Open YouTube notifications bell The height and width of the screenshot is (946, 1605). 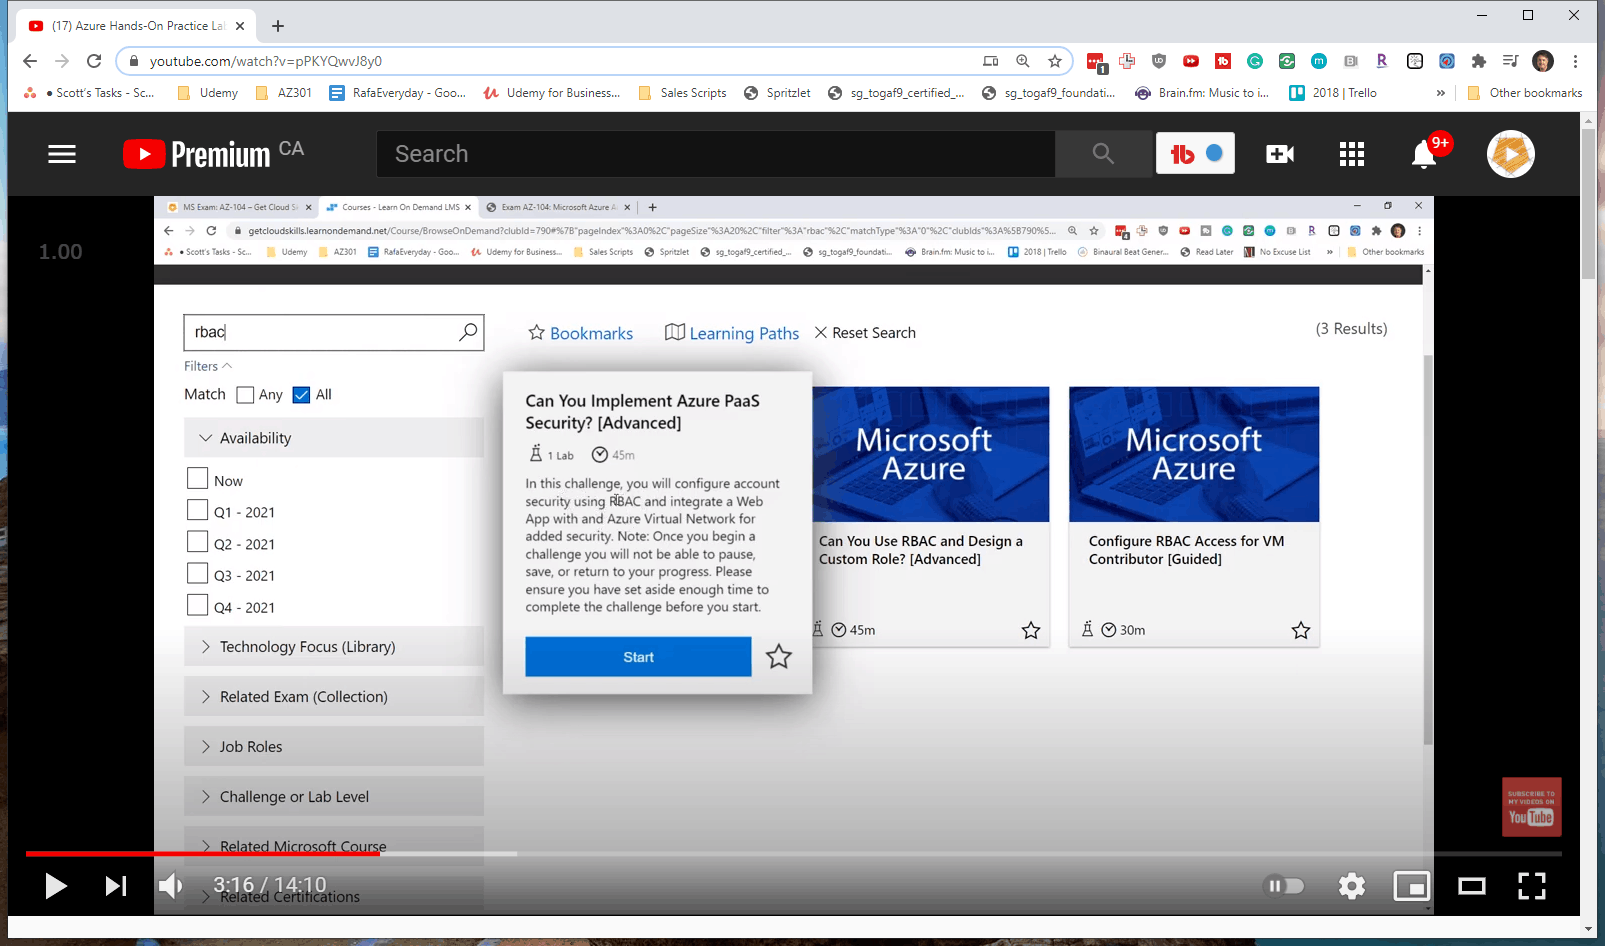click(1424, 154)
